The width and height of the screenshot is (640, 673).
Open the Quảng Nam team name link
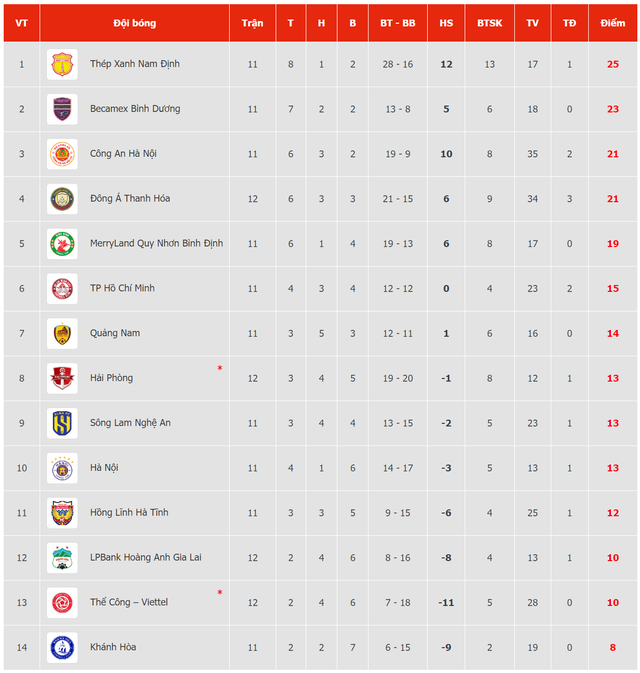coord(115,333)
